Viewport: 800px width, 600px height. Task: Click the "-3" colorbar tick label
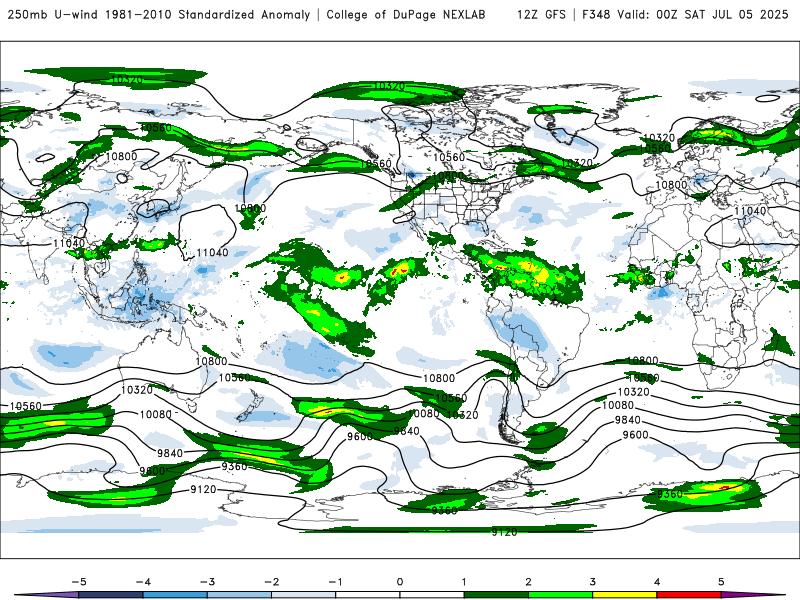(x=207, y=582)
